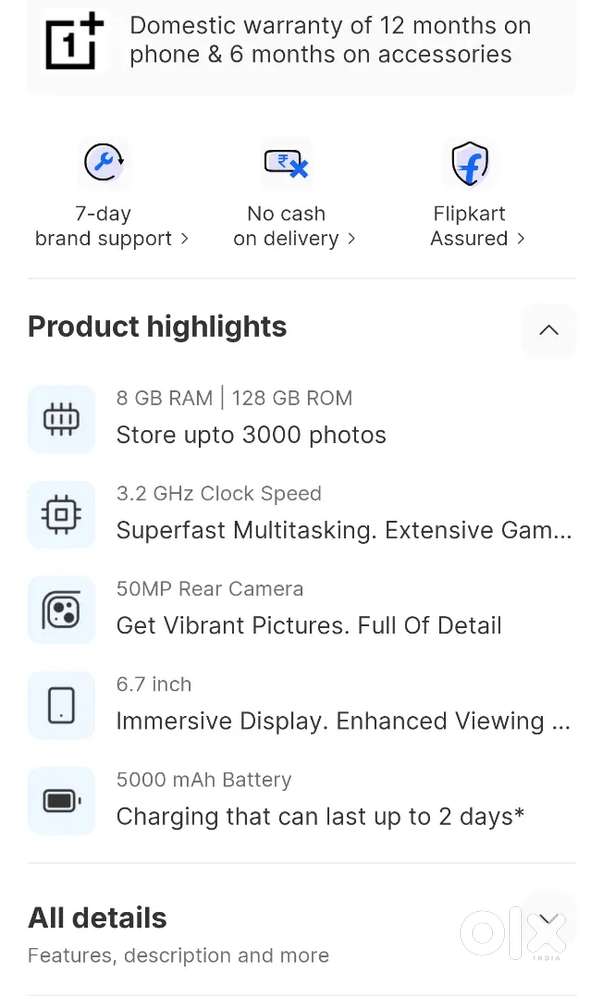The height and width of the screenshot is (999, 603).
Task: Open No cash on delivery info
Action: pos(294,227)
